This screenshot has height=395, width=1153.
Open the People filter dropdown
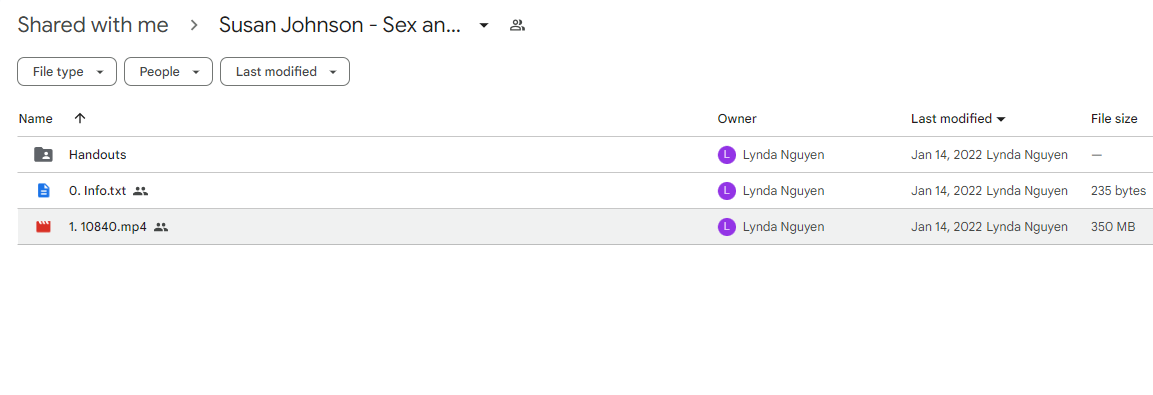[x=168, y=71]
